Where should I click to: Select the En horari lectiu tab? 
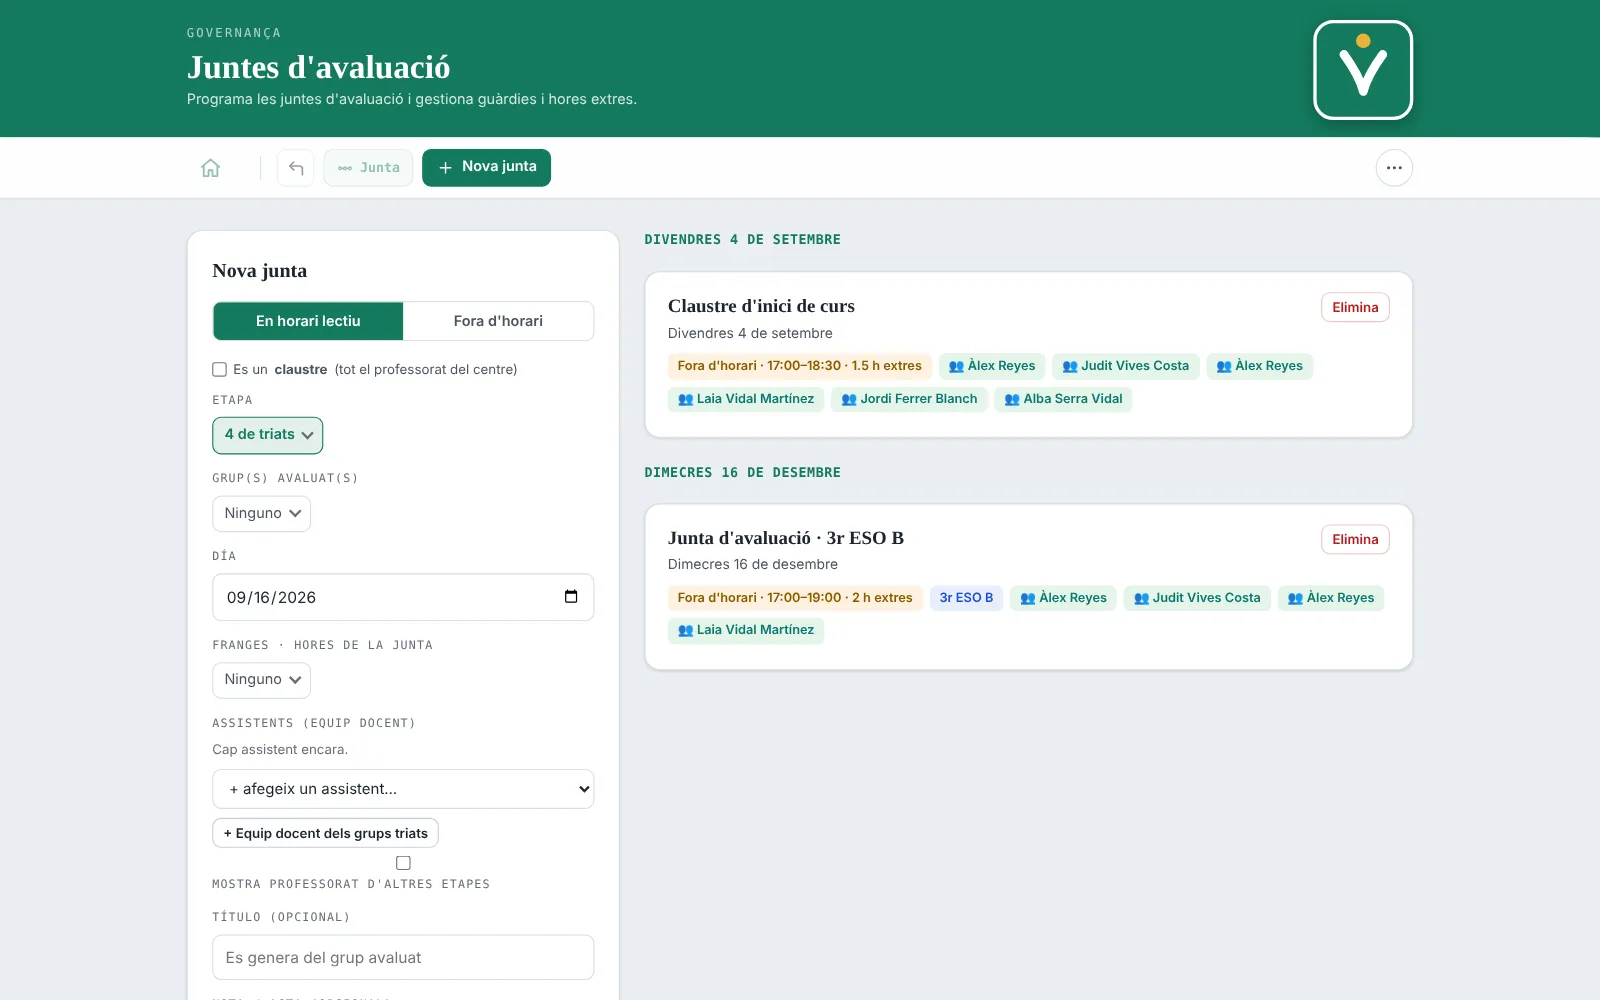click(x=308, y=321)
